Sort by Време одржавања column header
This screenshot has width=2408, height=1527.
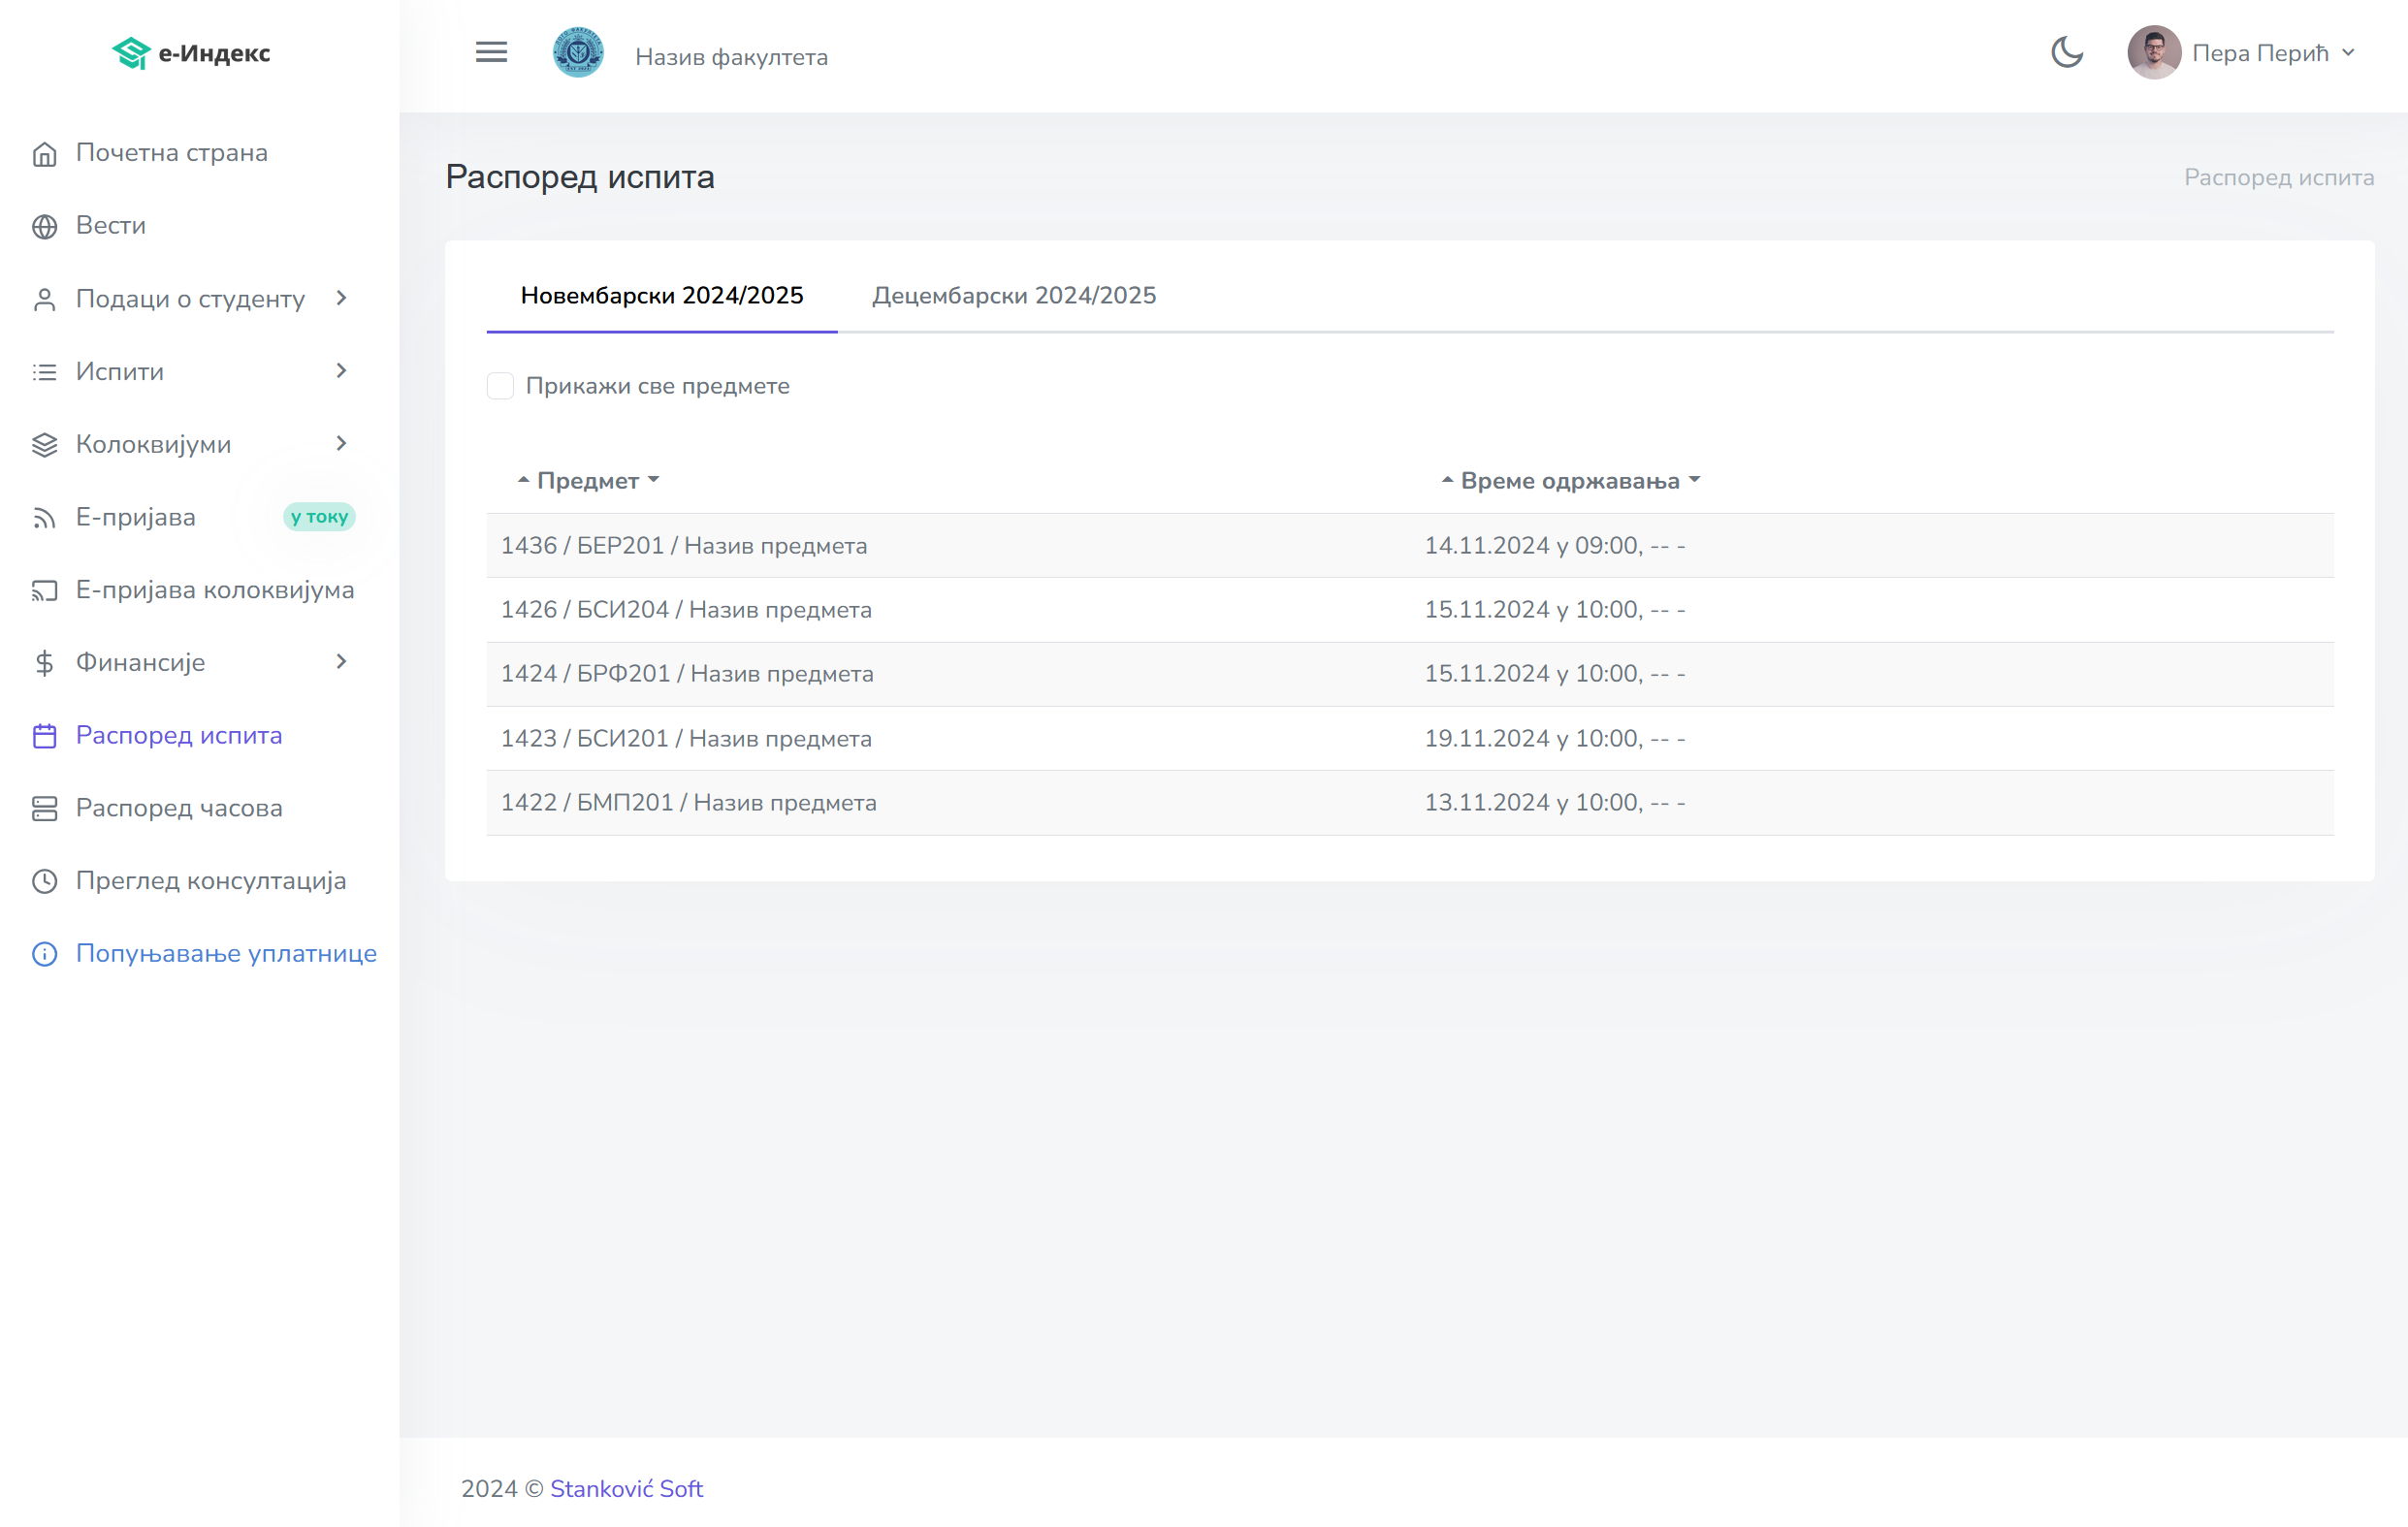(1569, 481)
